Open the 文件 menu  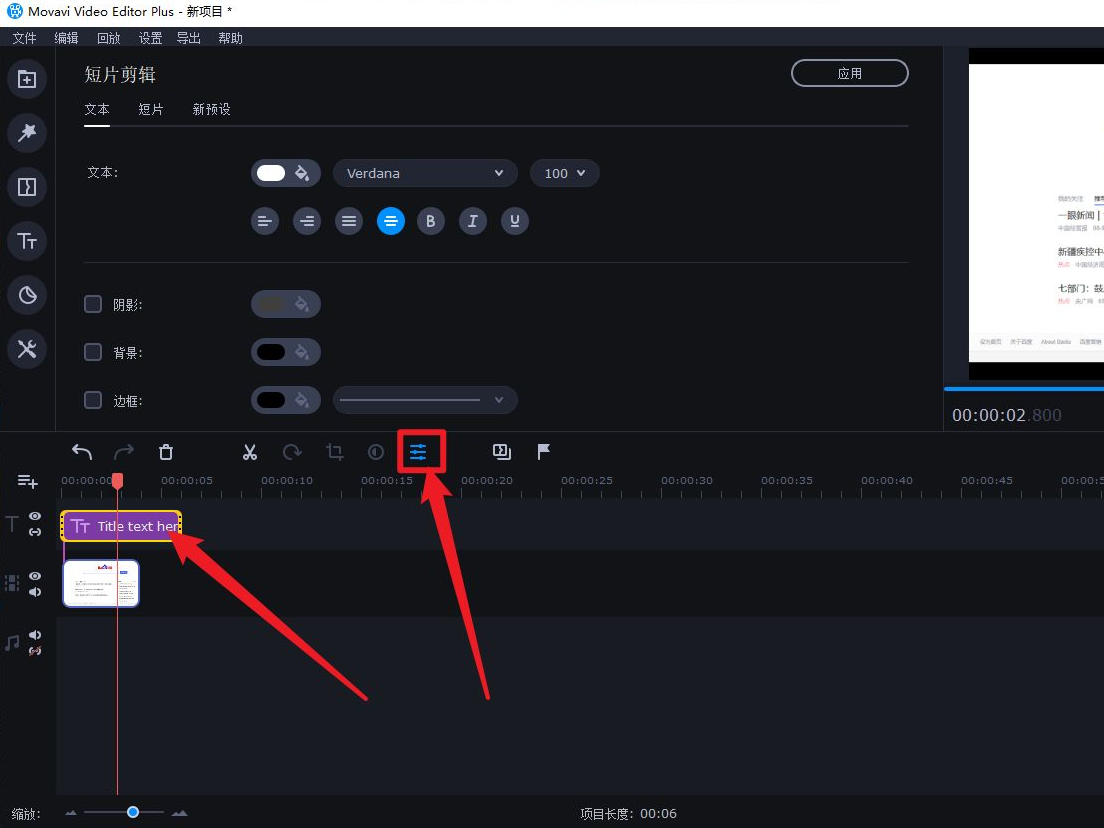(x=25, y=38)
